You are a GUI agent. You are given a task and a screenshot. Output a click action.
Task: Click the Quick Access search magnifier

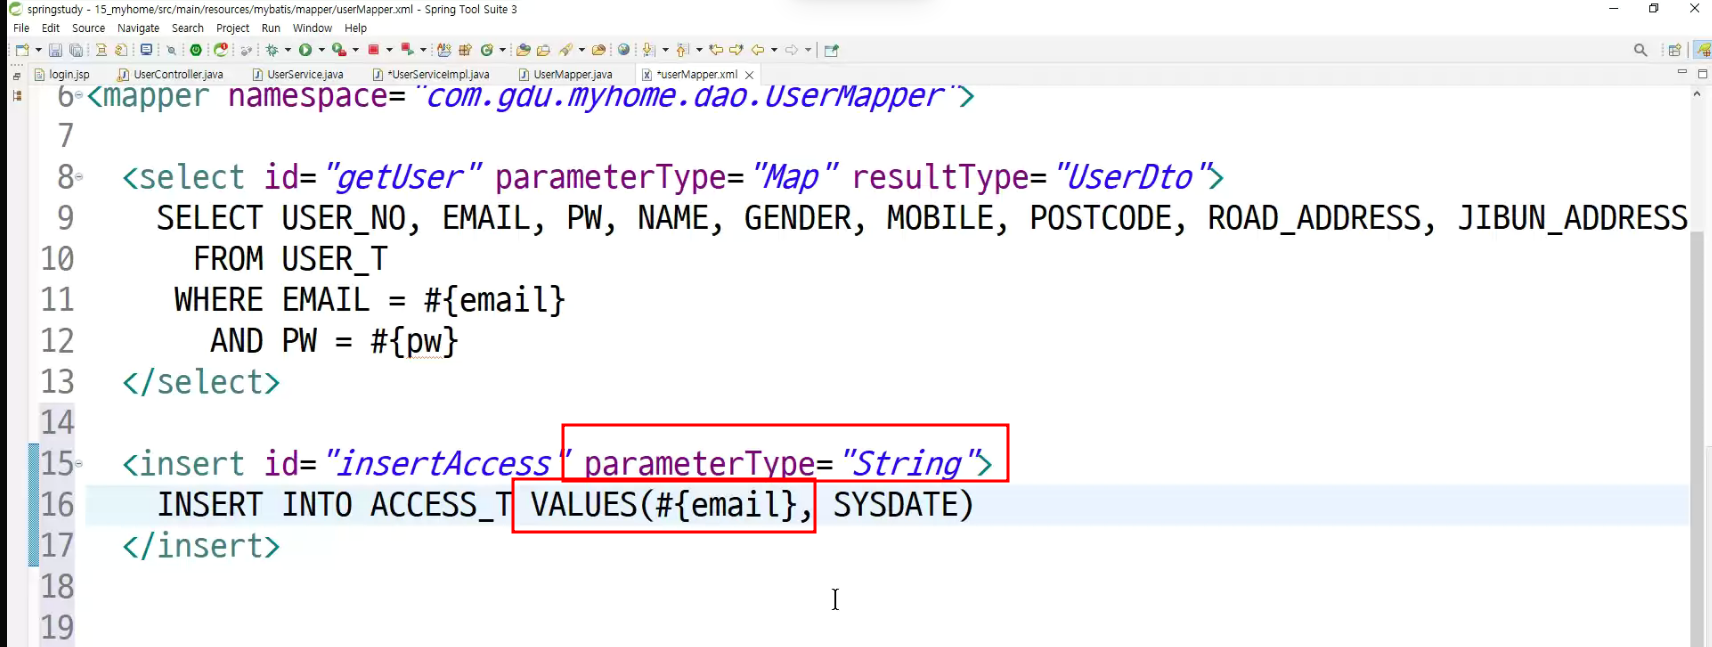[x=1640, y=50]
